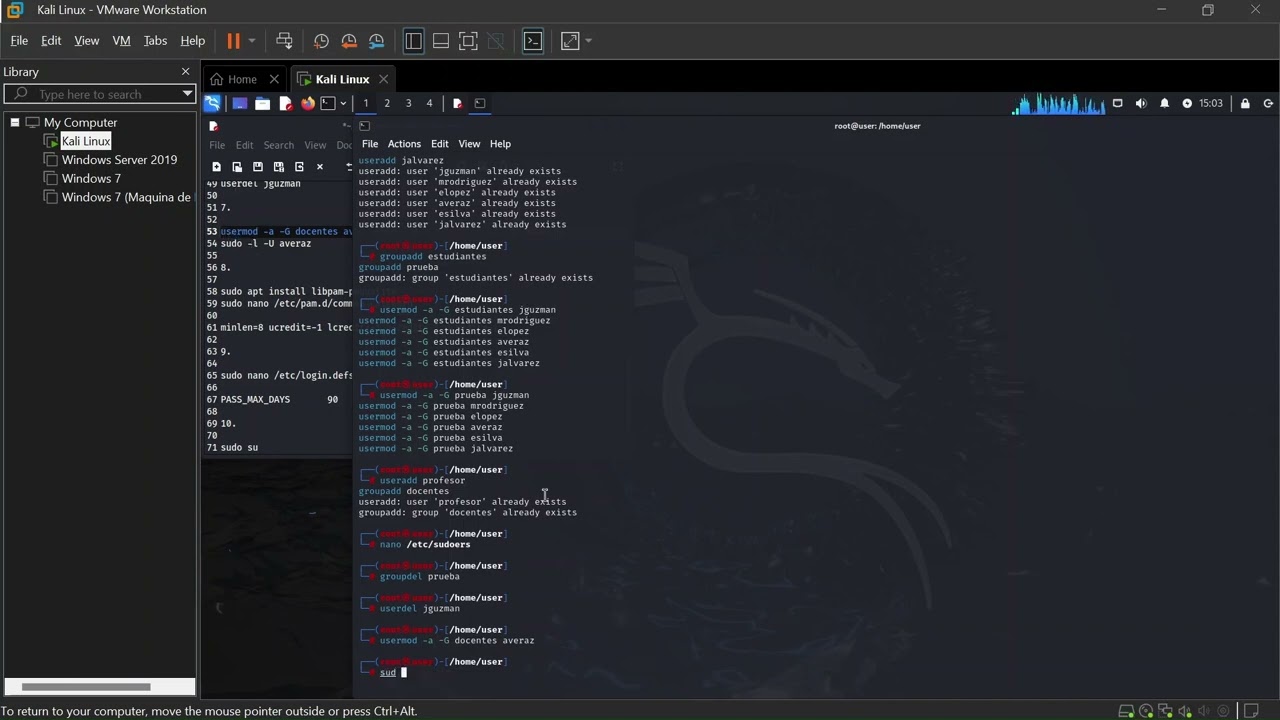
Task: Open stretch guest dropdown arrow
Action: (588, 41)
